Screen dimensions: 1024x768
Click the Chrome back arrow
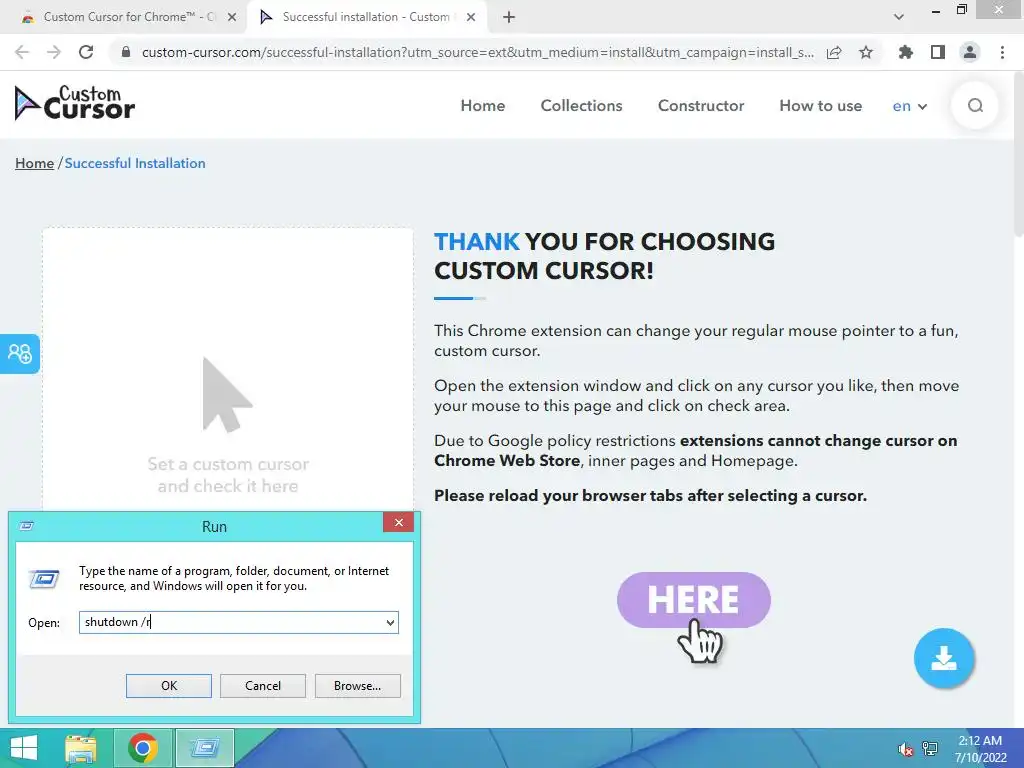(22, 52)
